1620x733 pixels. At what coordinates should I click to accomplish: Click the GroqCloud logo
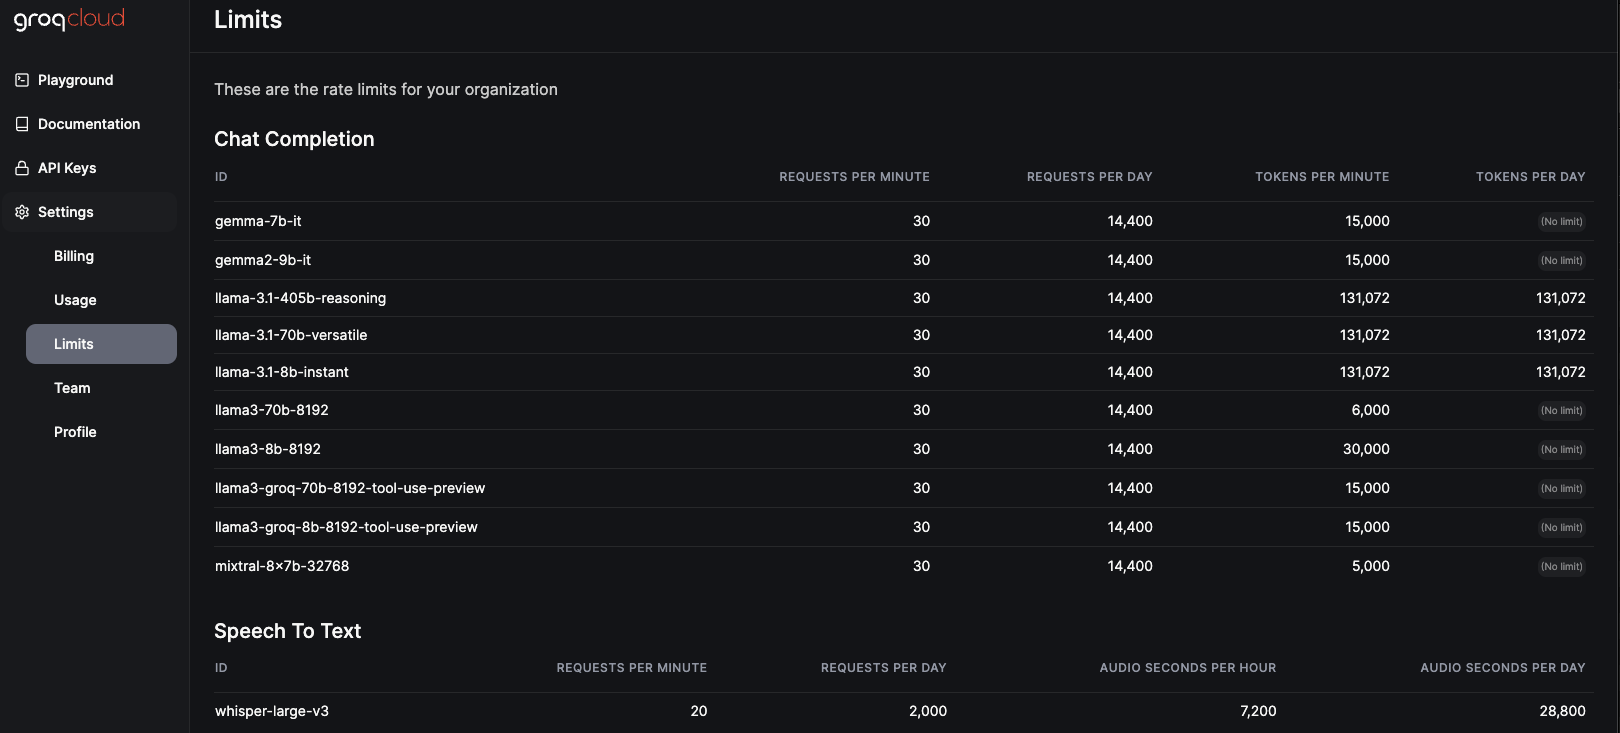click(x=69, y=19)
